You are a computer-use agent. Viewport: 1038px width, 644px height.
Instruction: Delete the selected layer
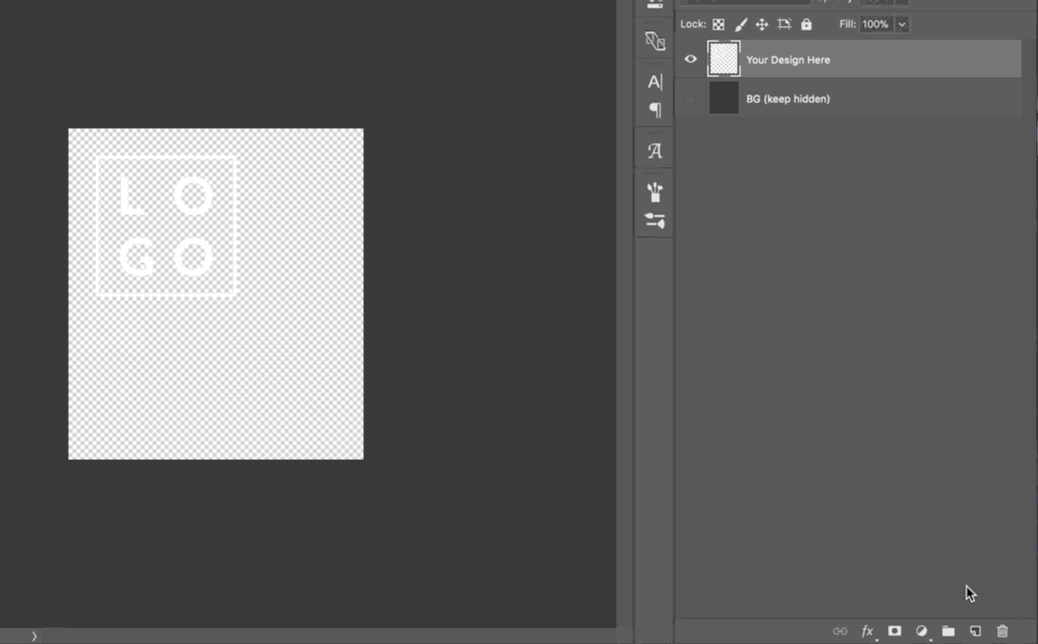(1002, 631)
